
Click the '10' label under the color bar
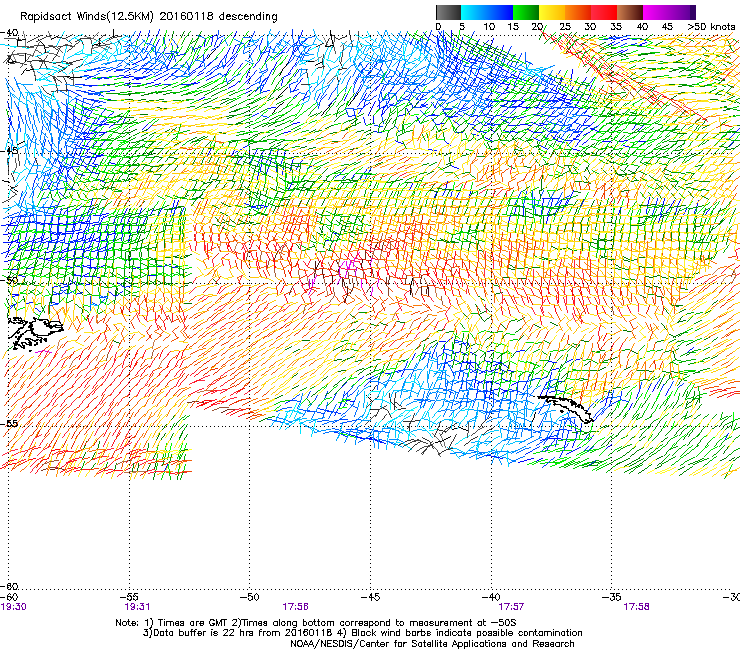coord(489,27)
